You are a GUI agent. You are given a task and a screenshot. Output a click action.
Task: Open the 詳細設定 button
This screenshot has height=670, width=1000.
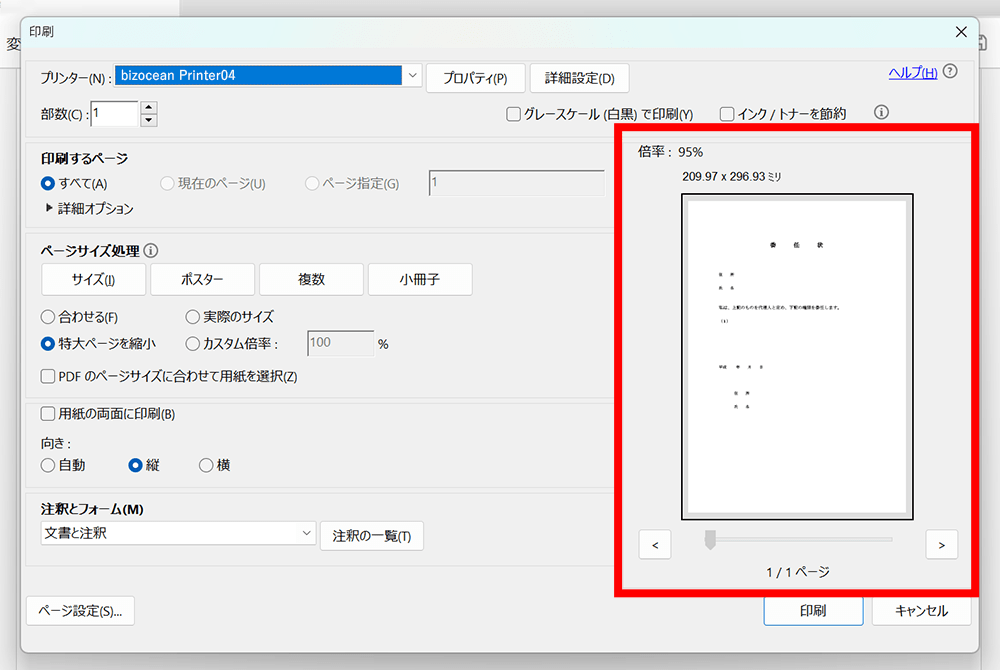tap(580, 78)
